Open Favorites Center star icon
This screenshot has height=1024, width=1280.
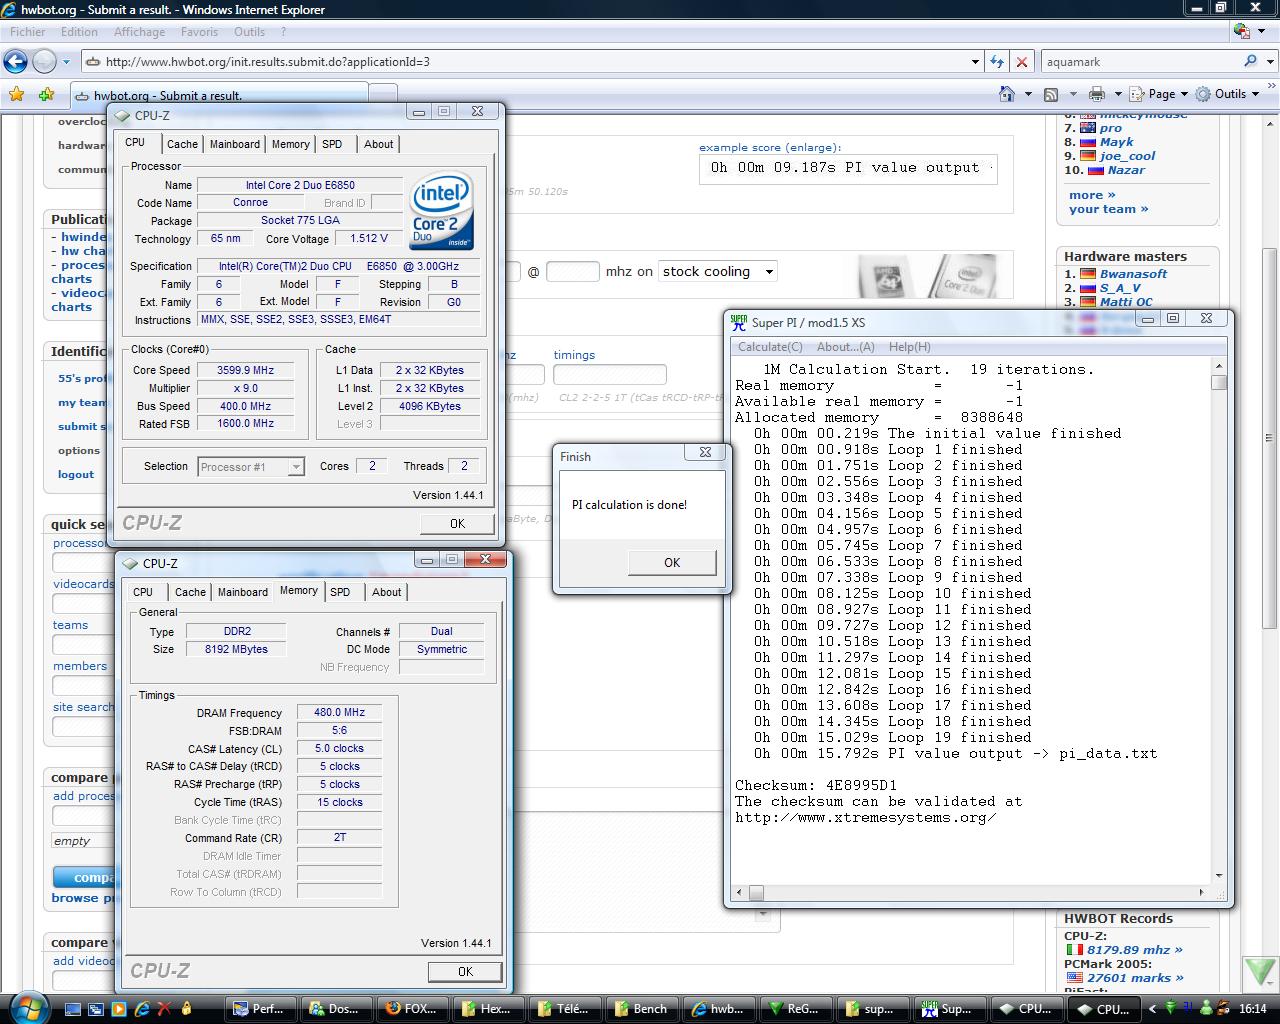click(x=16, y=95)
